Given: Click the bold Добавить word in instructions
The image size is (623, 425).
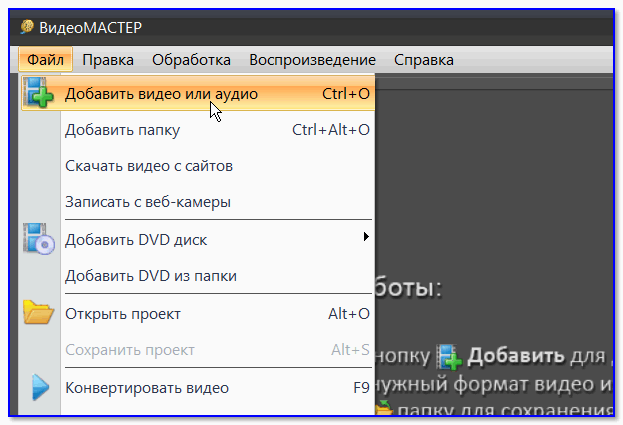Looking at the screenshot, I should pyautogui.click(x=516, y=356).
